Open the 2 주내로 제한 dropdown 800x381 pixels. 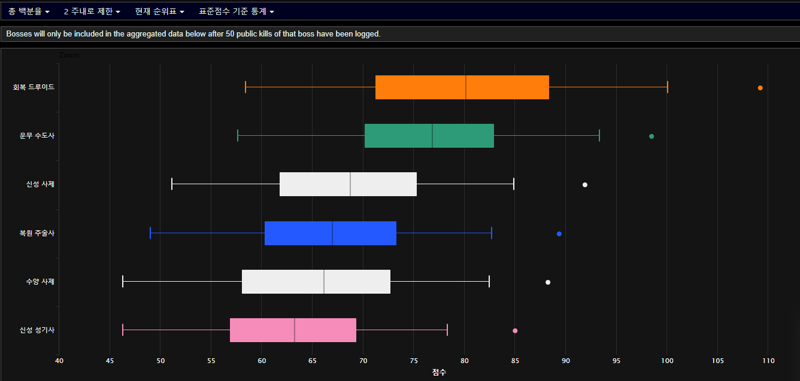pyautogui.click(x=92, y=11)
